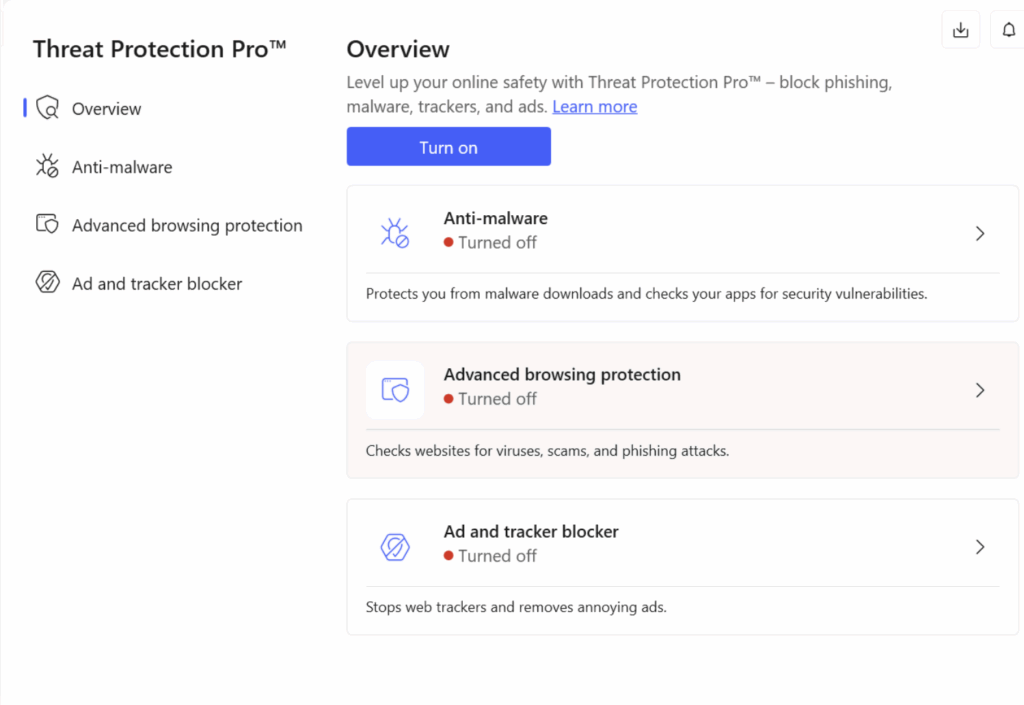Select the Overview shield icon in sidebar
Screen dimensions: 1024x705
(47, 108)
